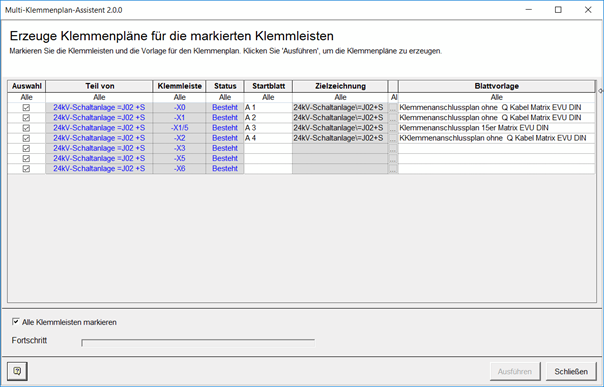Click the Schließen button
Viewport: 604px width, 387px height.
(x=571, y=371)
